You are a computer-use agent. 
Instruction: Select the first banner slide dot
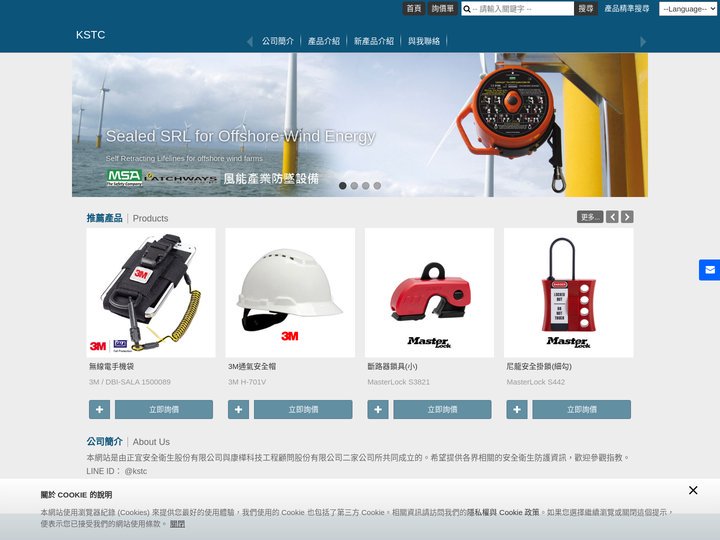click(343, 186)
